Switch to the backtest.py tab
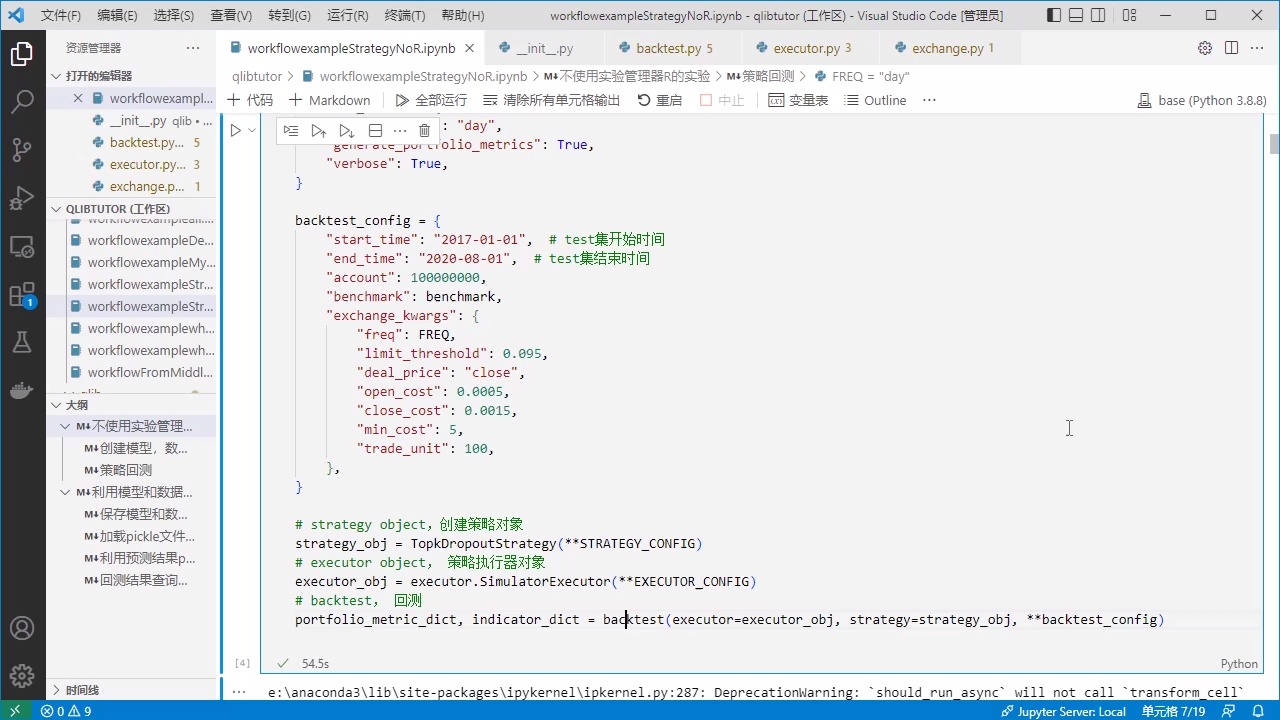The width and height of the screenshot is (1280, 720). tap(668, 48)
